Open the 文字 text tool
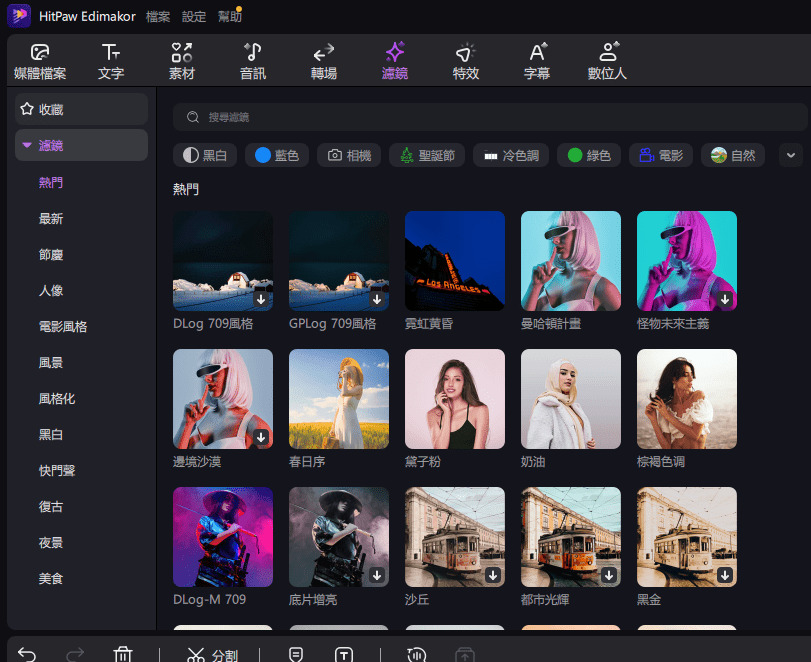 click(x=111, y=61)
